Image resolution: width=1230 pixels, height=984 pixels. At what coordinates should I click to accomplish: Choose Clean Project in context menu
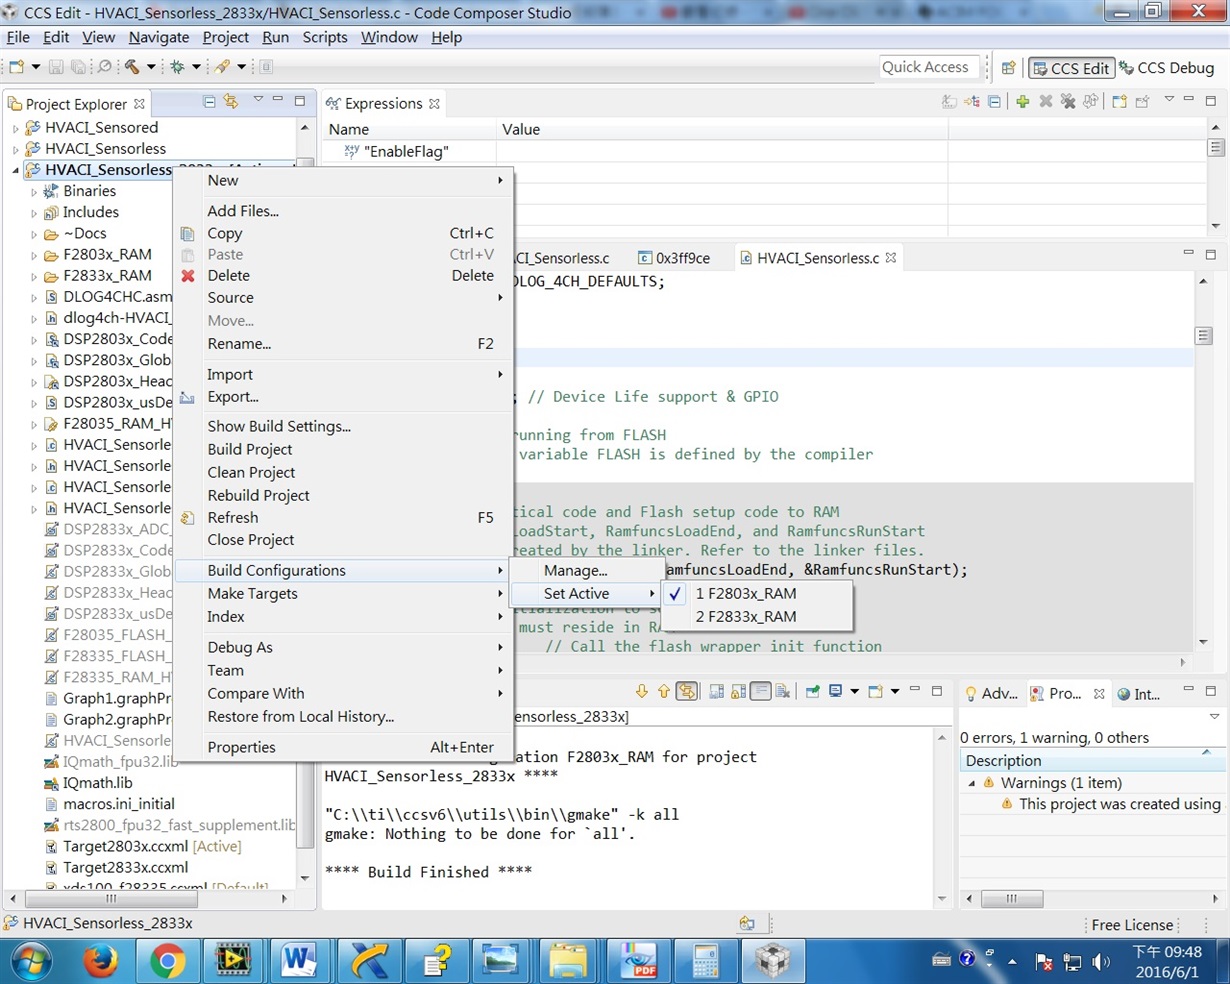[x=251, y=472]
